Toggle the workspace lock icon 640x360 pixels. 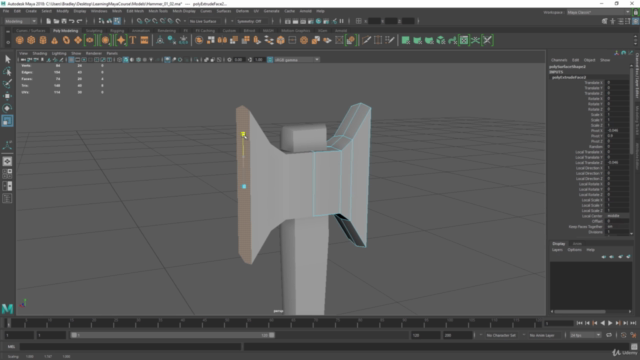tap(636, 12)
